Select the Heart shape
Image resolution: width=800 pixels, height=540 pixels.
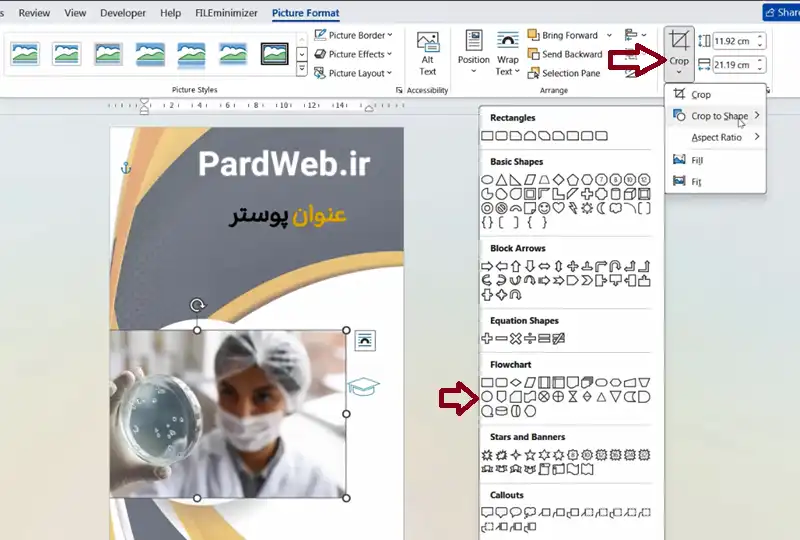click(559, 208)
